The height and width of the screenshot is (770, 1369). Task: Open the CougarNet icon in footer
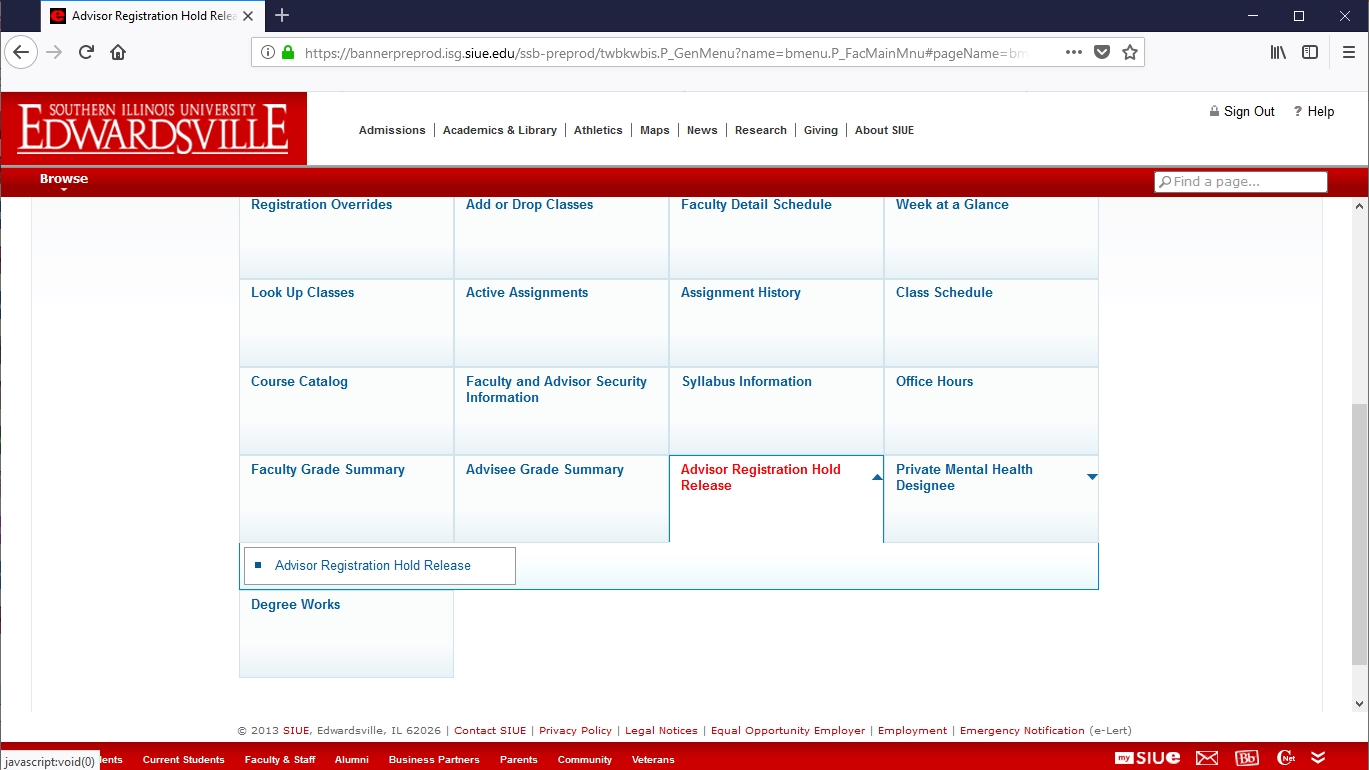point(1286,758)
